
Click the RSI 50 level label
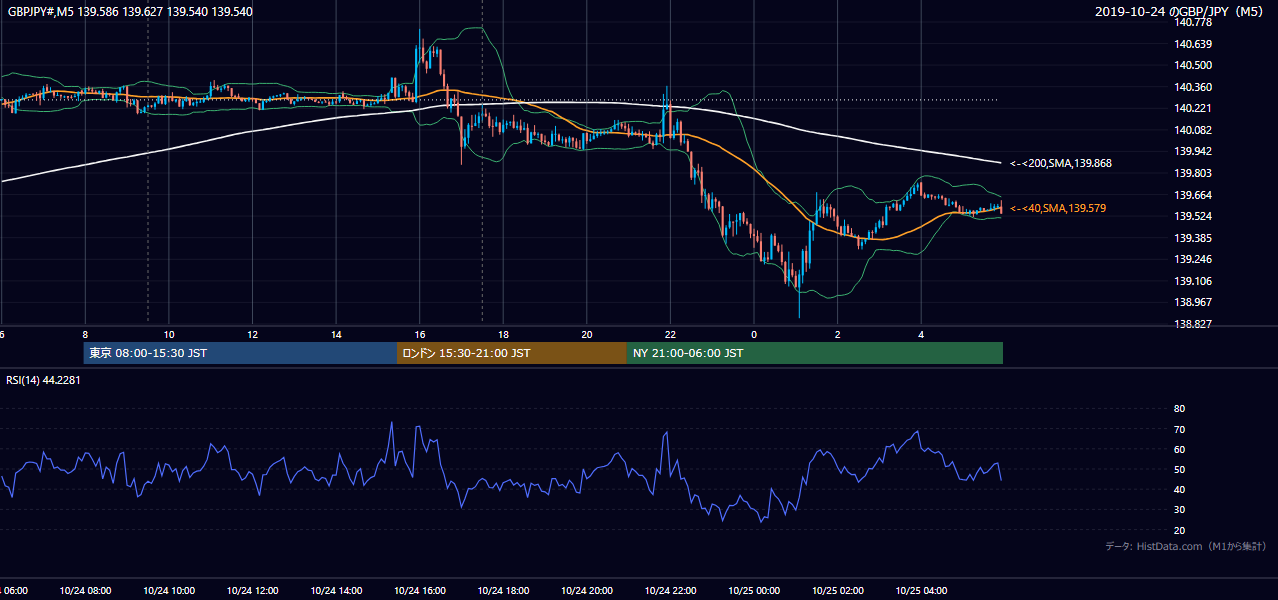(x=1179, y=469)
